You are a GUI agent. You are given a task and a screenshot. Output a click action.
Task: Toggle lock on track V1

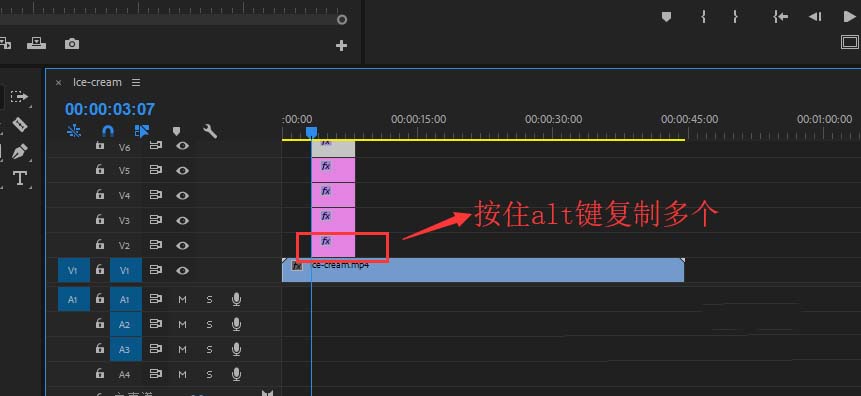click(x=99, y=270)
